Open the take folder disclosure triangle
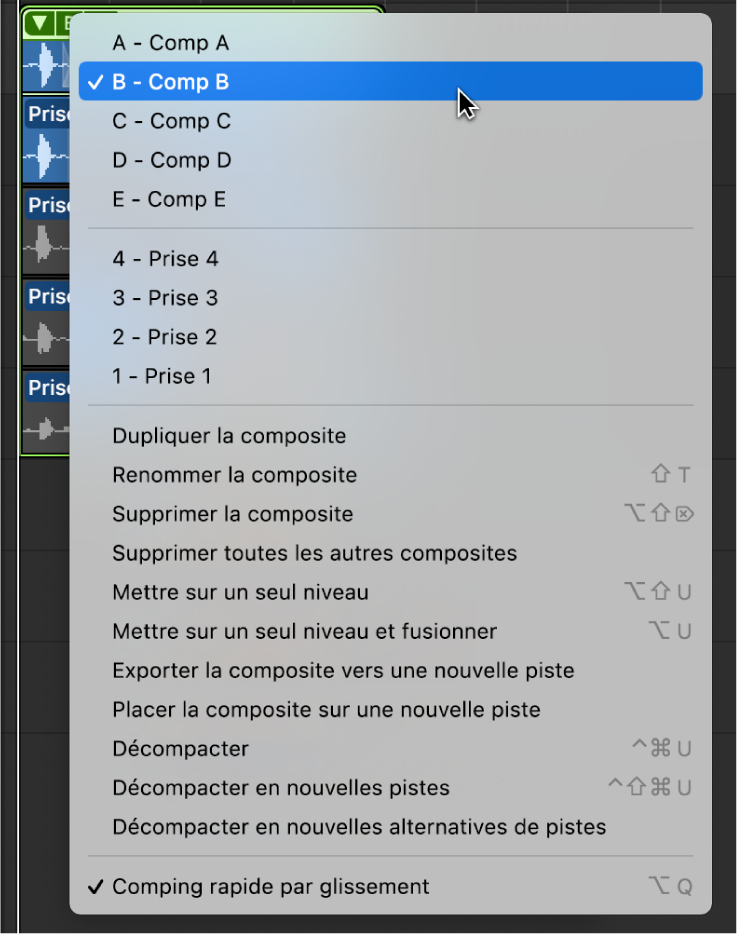Viewport: 737px width, 934px height. coord(38,22)
